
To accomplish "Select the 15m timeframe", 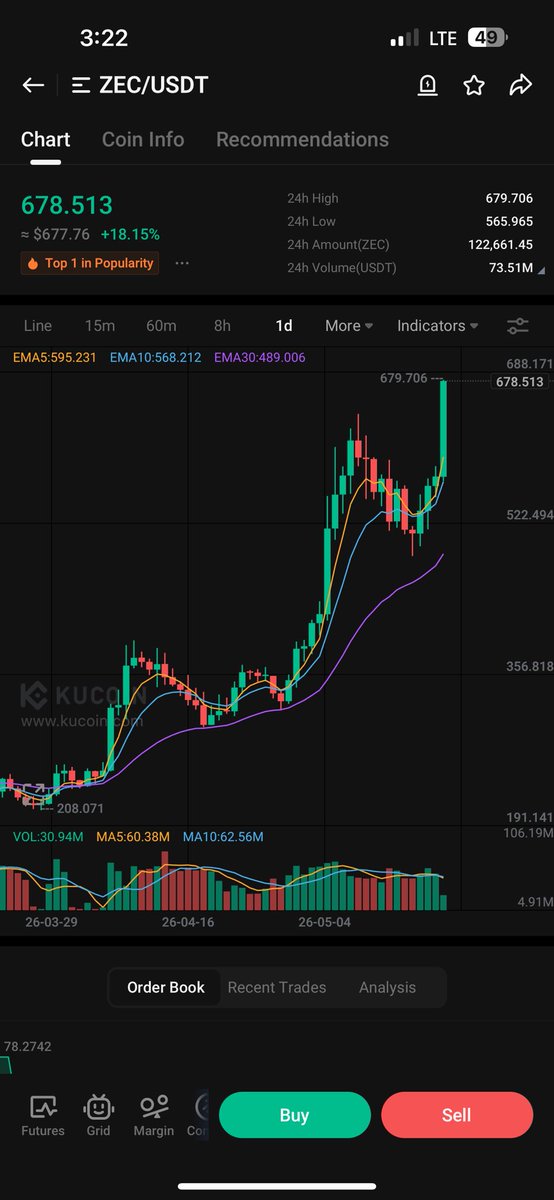I will [x=100, y=326].
